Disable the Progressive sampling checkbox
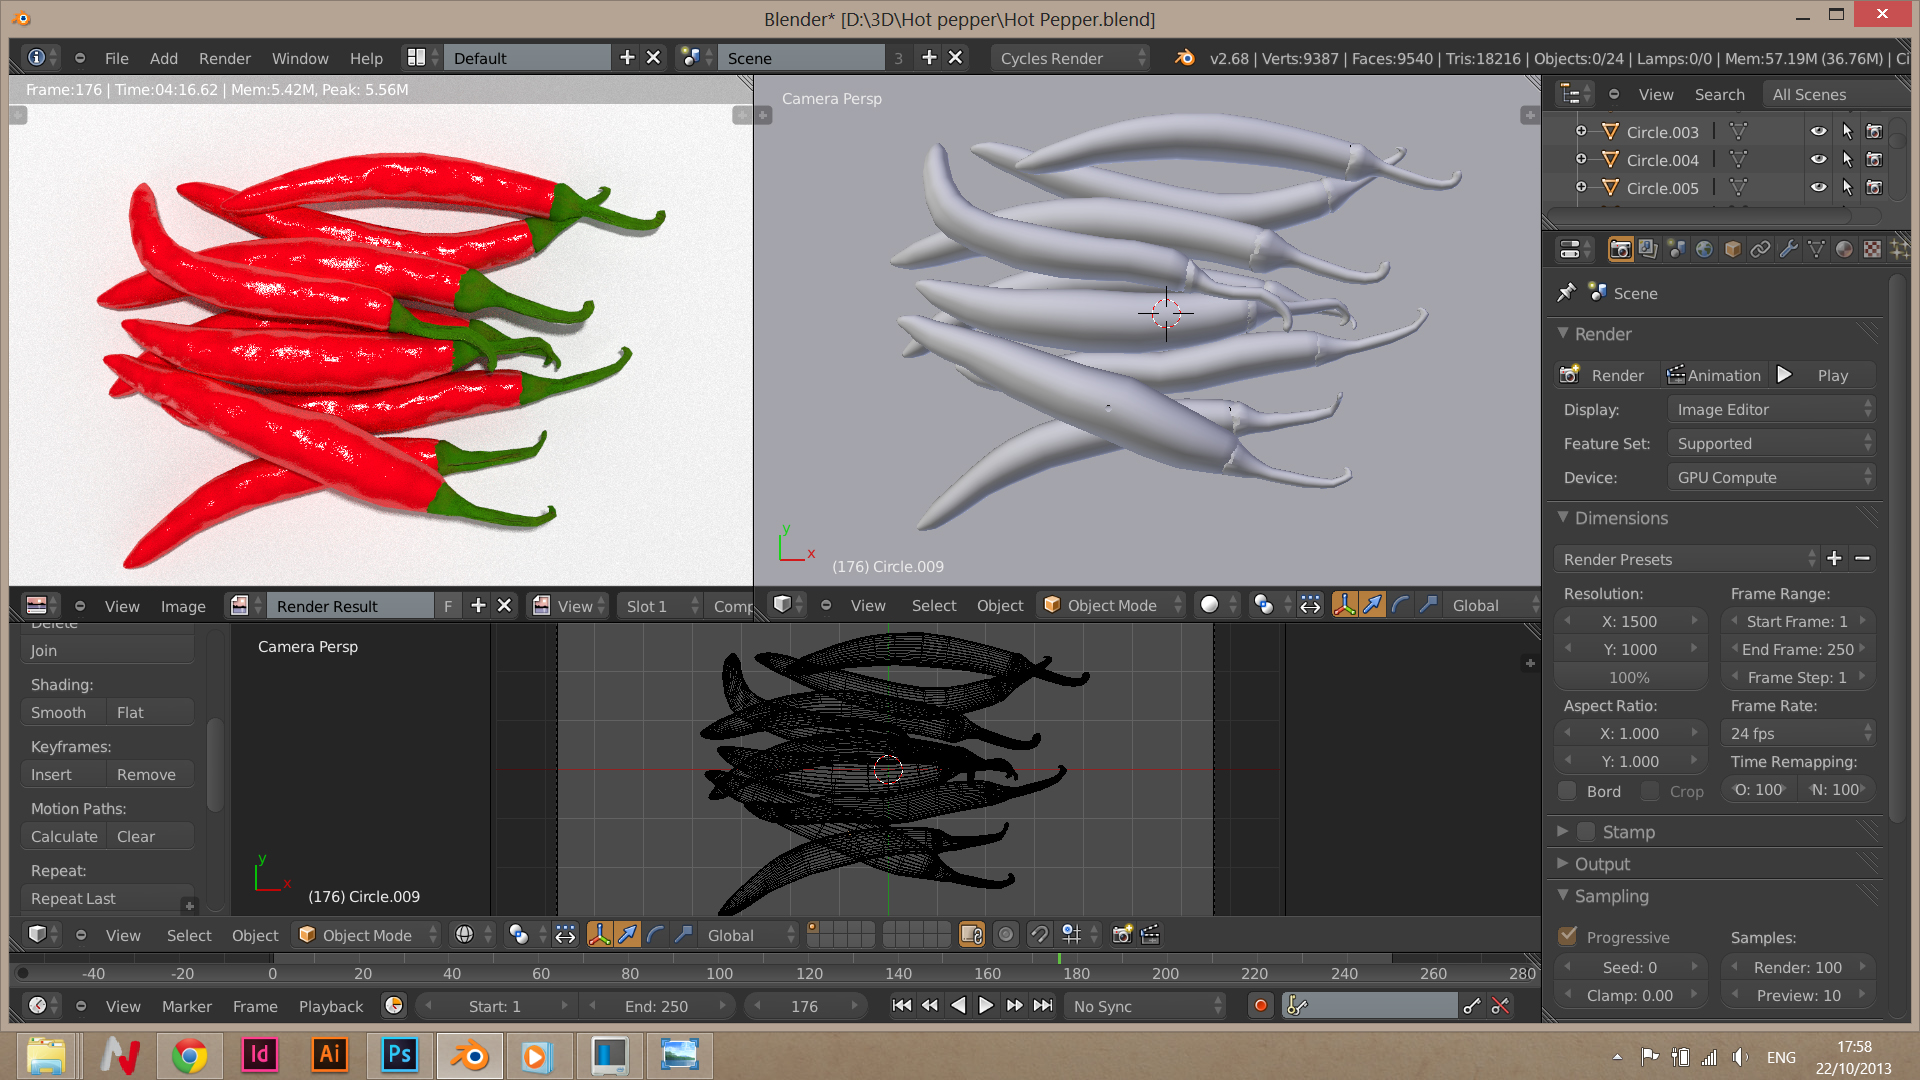 [1569, 937]
